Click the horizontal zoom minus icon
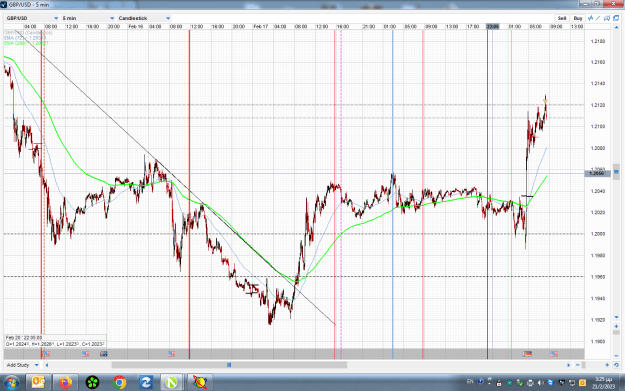Viewport: 625px width, 391px height. pos(578,365)
